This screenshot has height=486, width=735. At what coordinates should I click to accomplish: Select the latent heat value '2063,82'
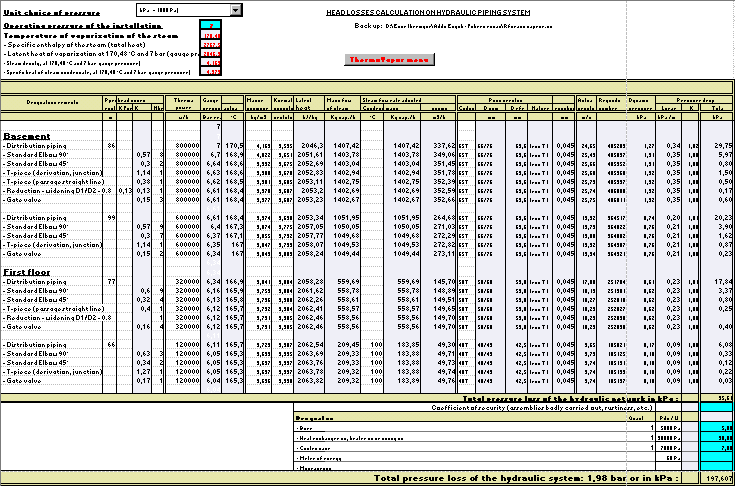310,381
